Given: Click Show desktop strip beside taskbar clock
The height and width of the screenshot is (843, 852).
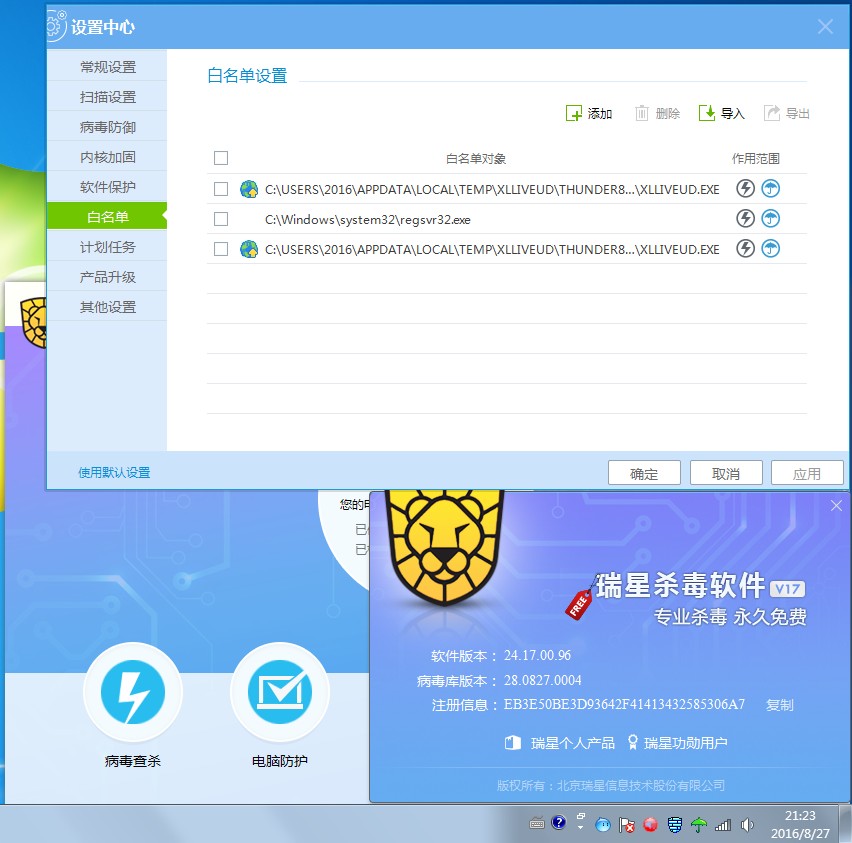Looking at the screenshot, I should [x=844, y=824].
